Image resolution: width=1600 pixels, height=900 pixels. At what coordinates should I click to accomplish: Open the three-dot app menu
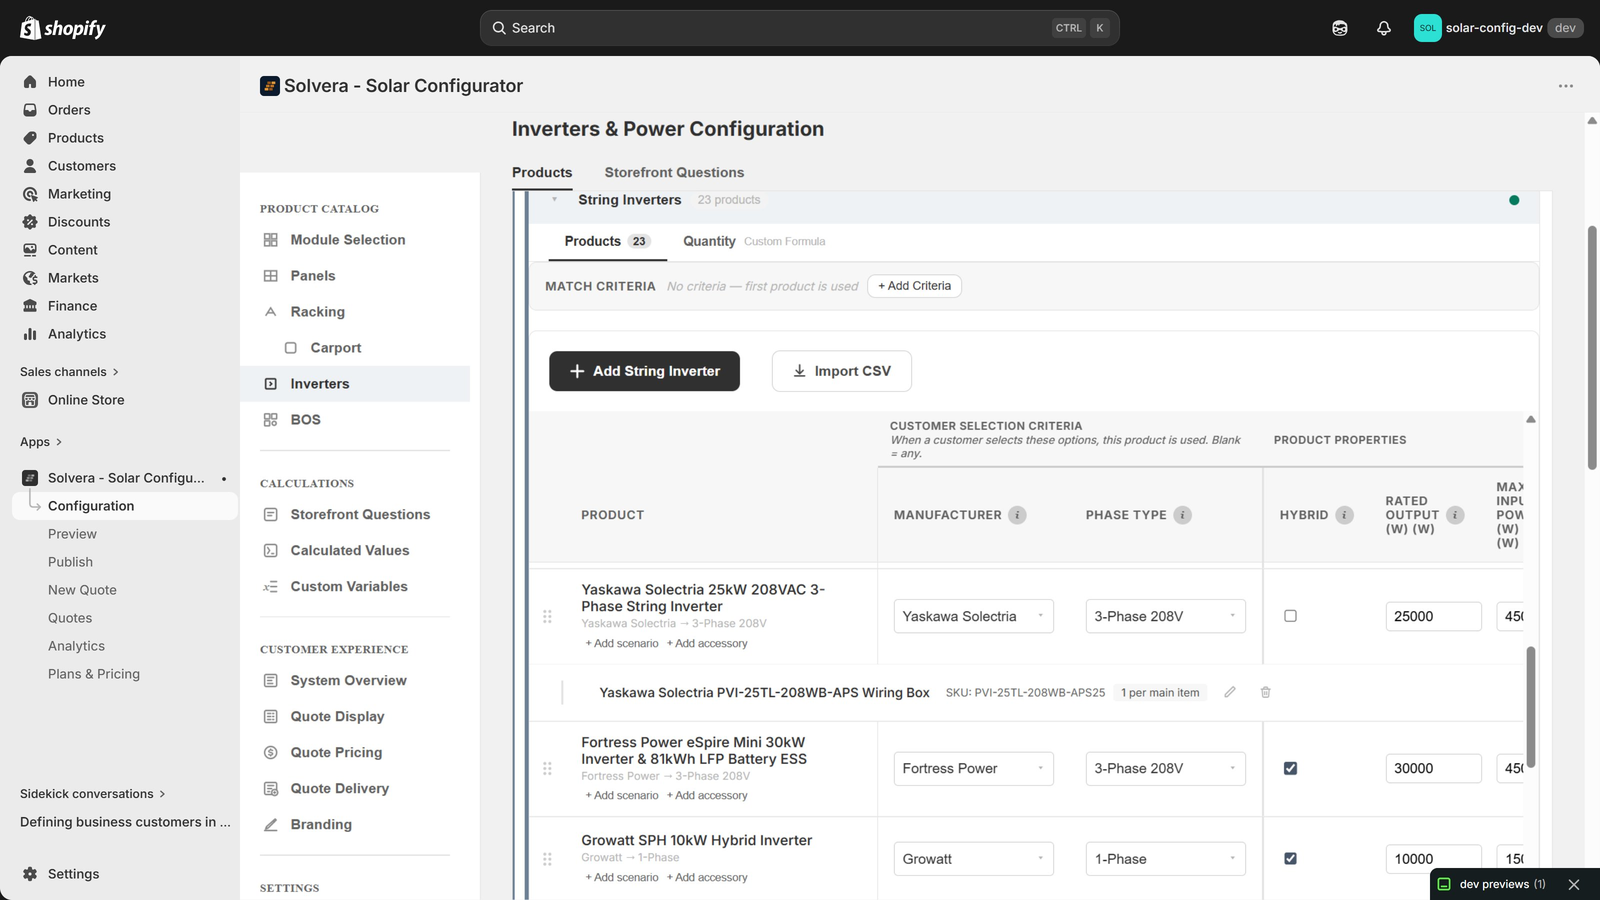pos(1566,86)
